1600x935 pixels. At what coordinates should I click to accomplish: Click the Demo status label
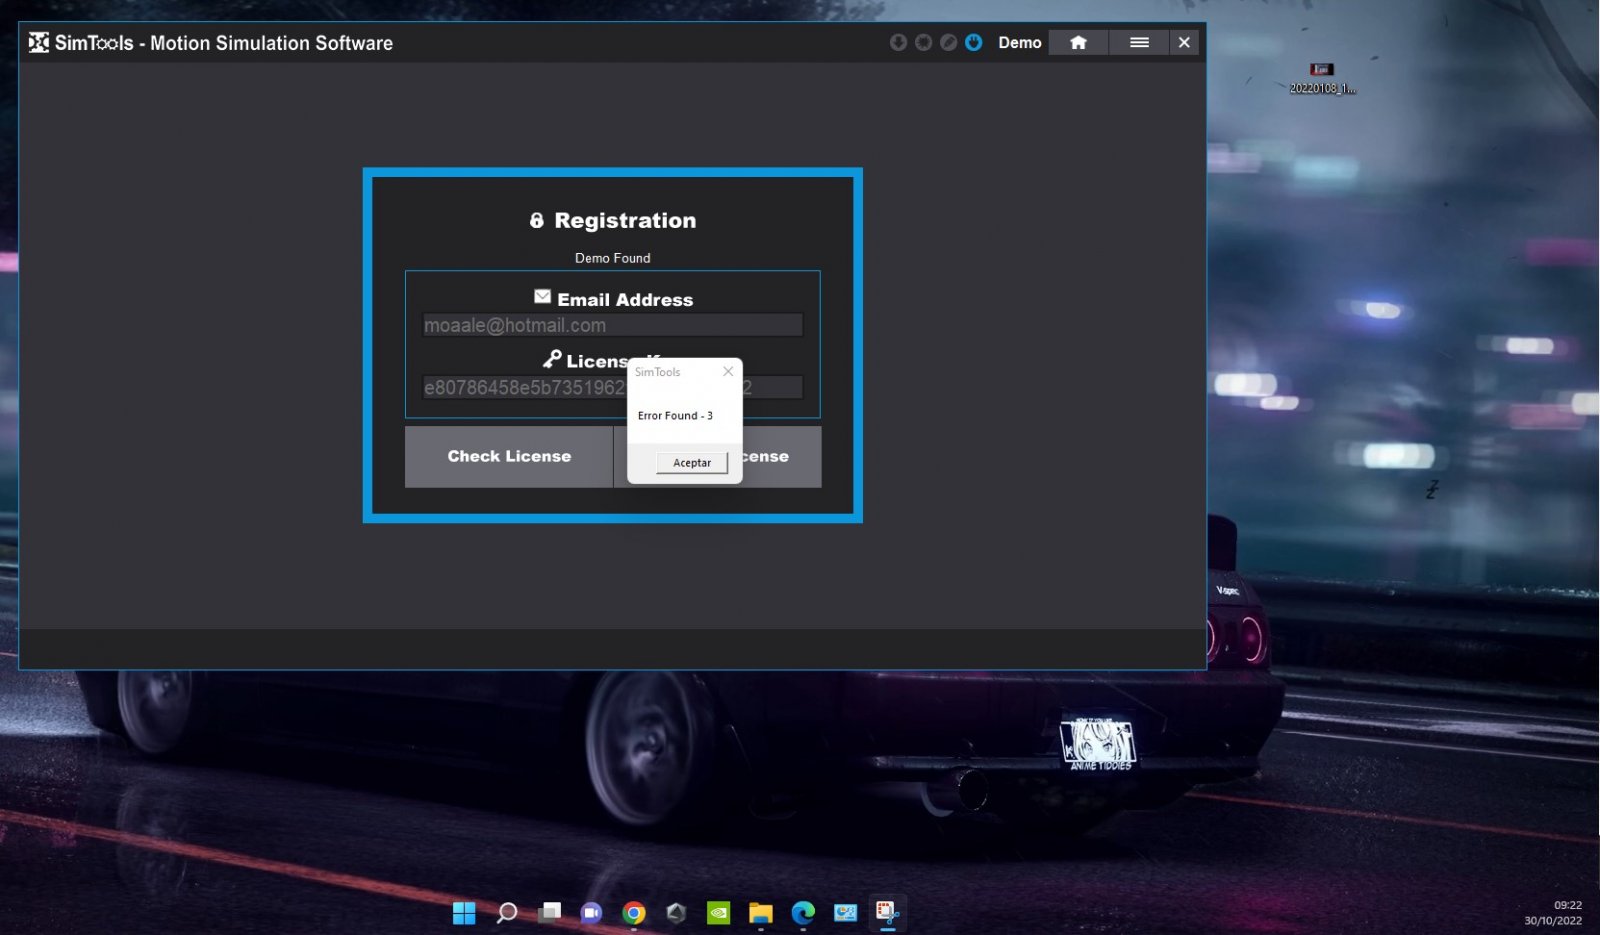[1020, 42]
